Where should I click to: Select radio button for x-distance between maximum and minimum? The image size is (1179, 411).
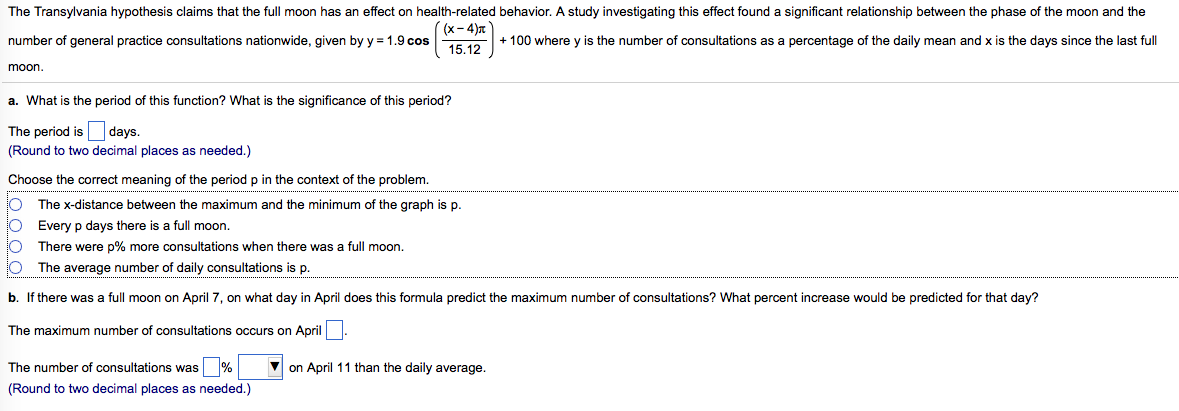[x=17, y=204]
